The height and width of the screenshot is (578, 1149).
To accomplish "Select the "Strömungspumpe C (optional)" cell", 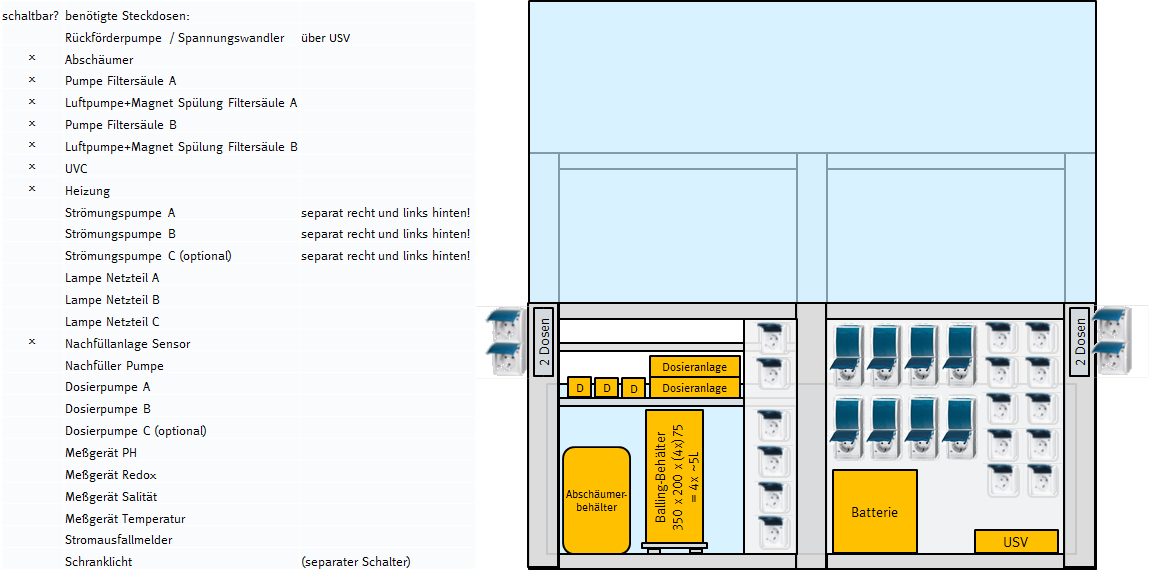I will point(148,256).
